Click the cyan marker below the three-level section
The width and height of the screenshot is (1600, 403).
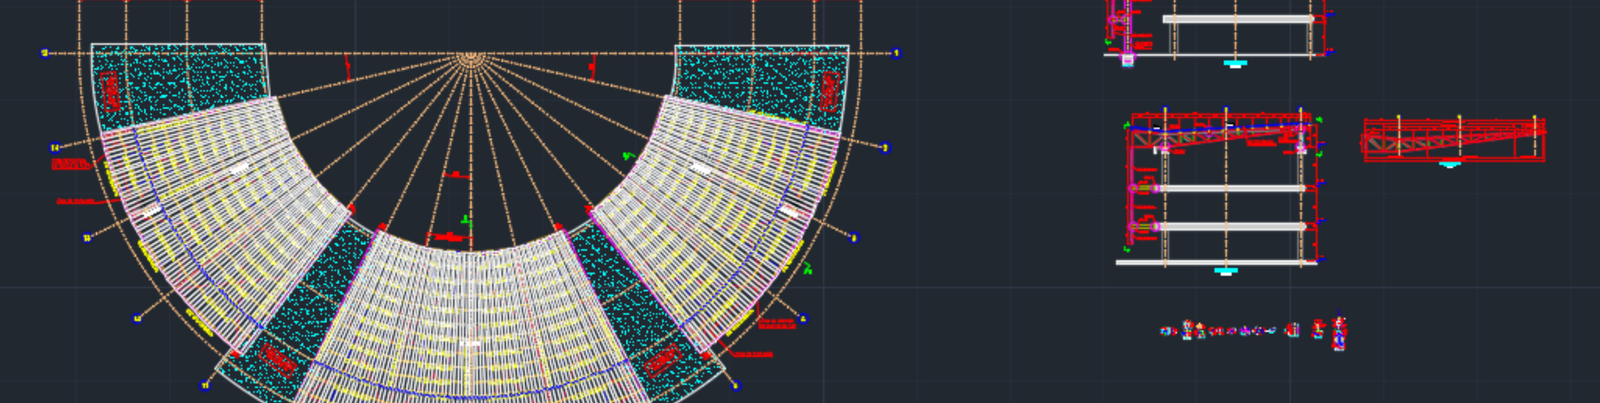tap(1225, 270)
